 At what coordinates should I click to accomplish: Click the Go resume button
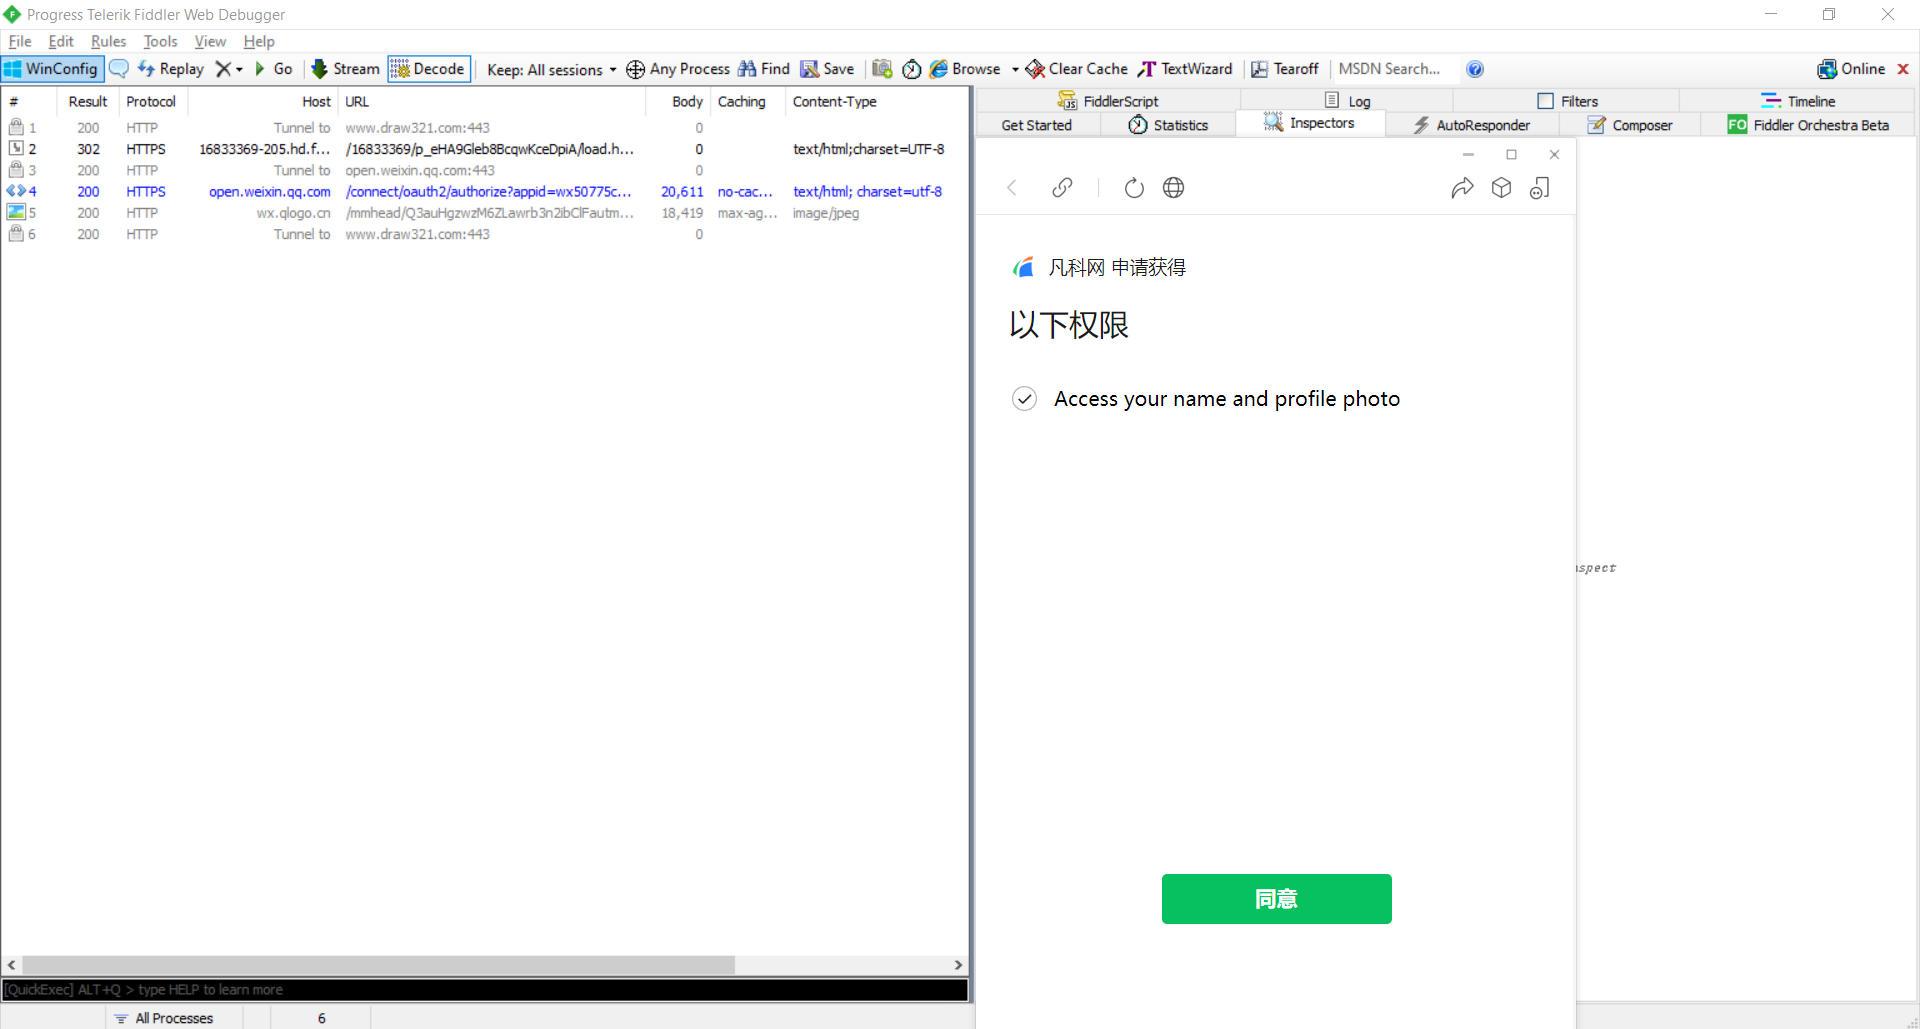pyautogui.click(x=273, y=69)
